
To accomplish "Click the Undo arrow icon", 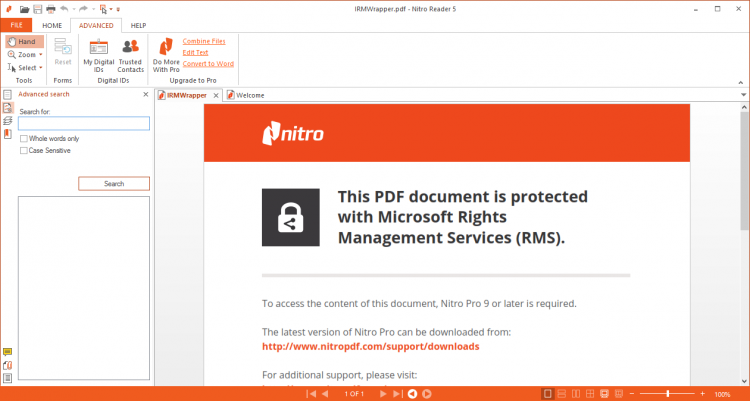I will click(64, 9).
